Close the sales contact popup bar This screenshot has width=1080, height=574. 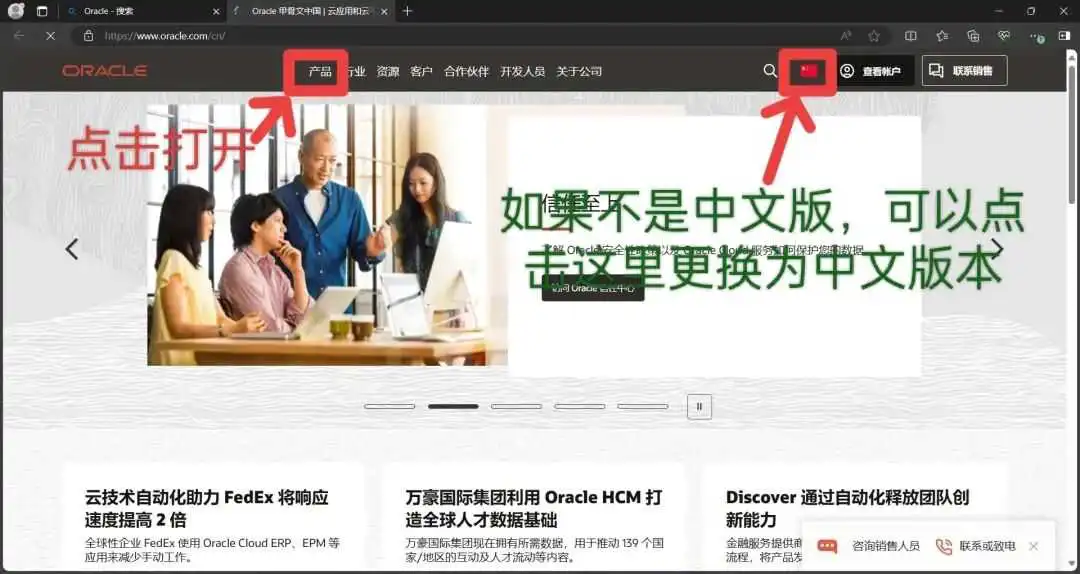point(1033,546)
